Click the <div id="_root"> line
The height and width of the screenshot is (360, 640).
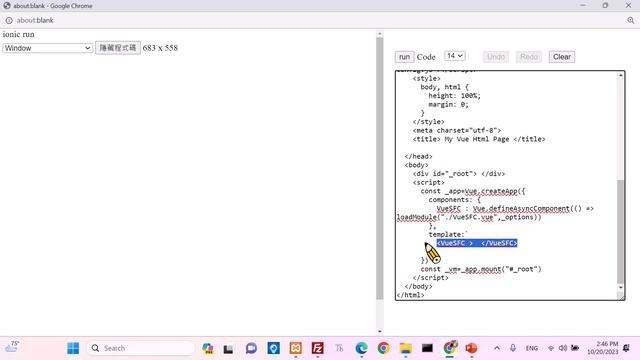(459, 174)
